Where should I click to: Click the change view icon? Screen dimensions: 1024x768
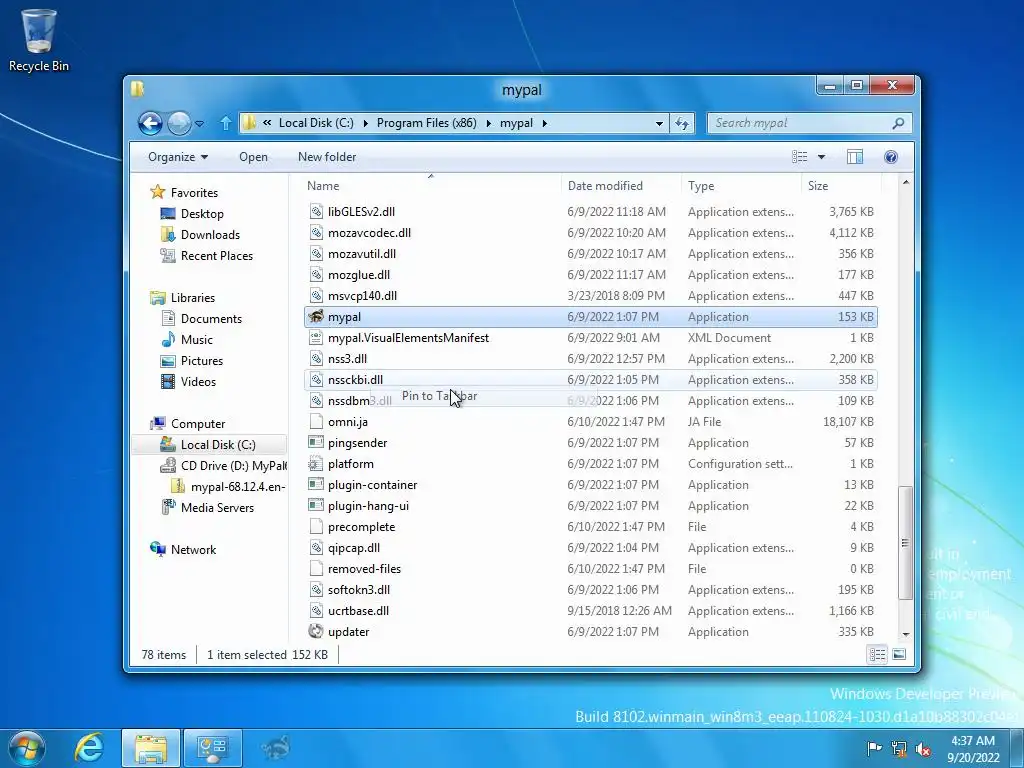pyautogui.click(x=799, y=157)
